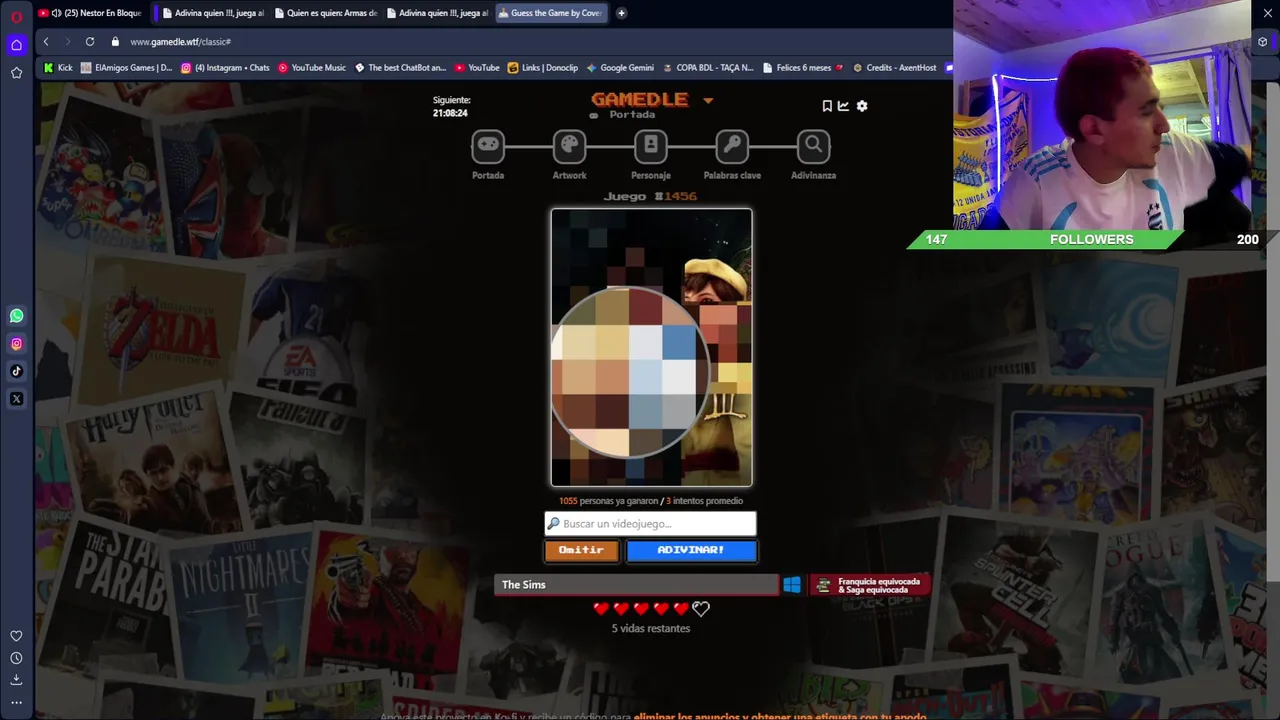Open the bookmarks star in sidebar
This screenshot has height=720, width=1280.
16,73
